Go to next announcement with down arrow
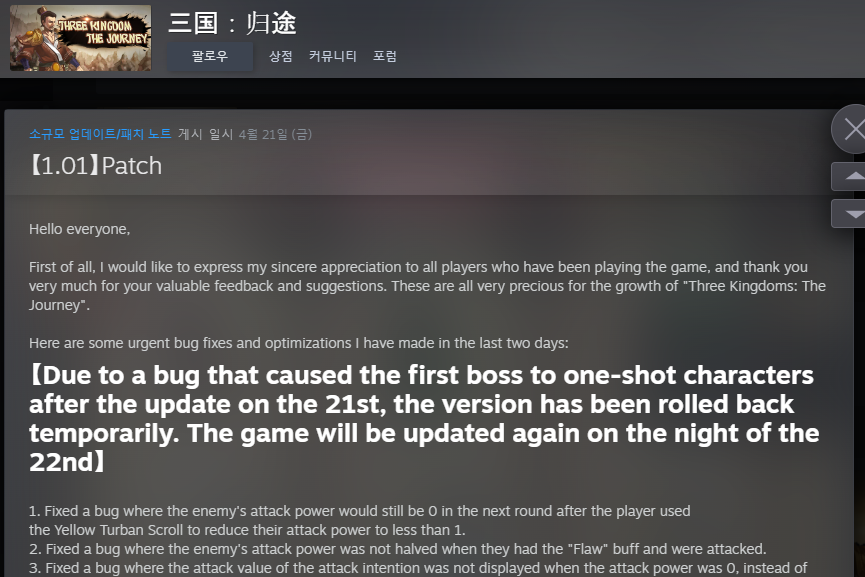 coord(850,213)
